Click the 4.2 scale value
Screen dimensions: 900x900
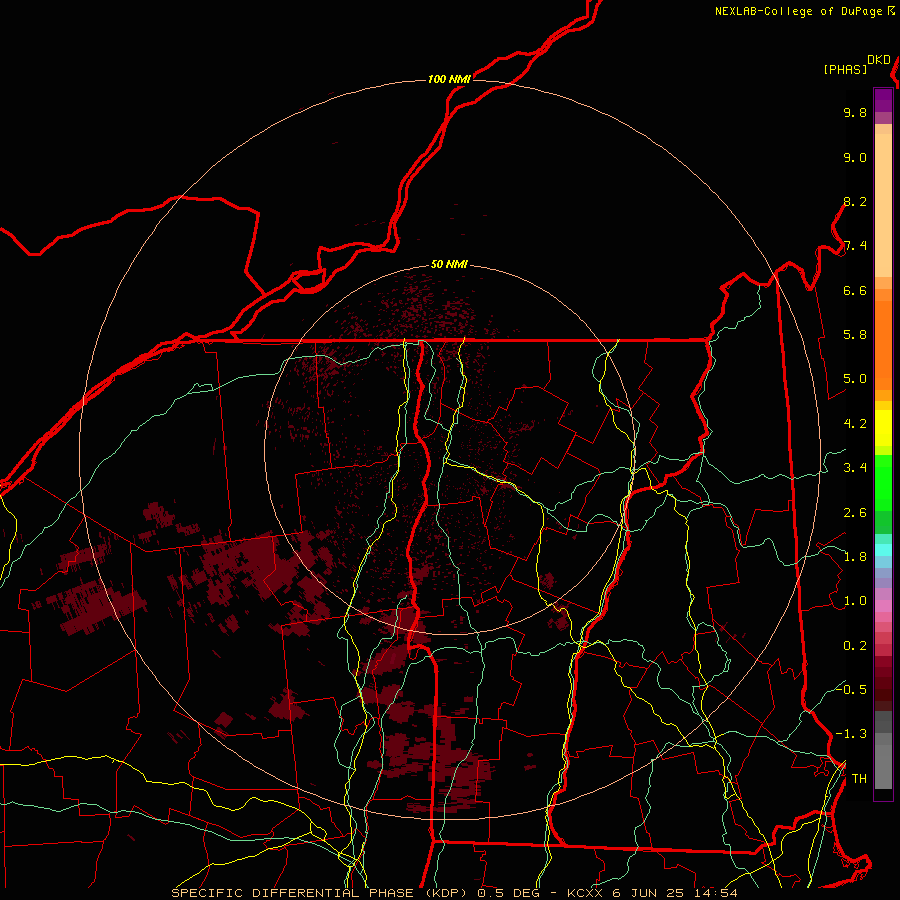point(855,424)
